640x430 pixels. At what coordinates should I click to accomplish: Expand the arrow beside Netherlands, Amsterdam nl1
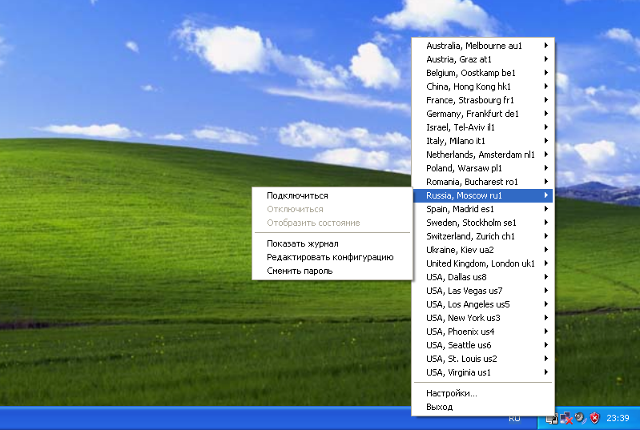click(546, 155)
